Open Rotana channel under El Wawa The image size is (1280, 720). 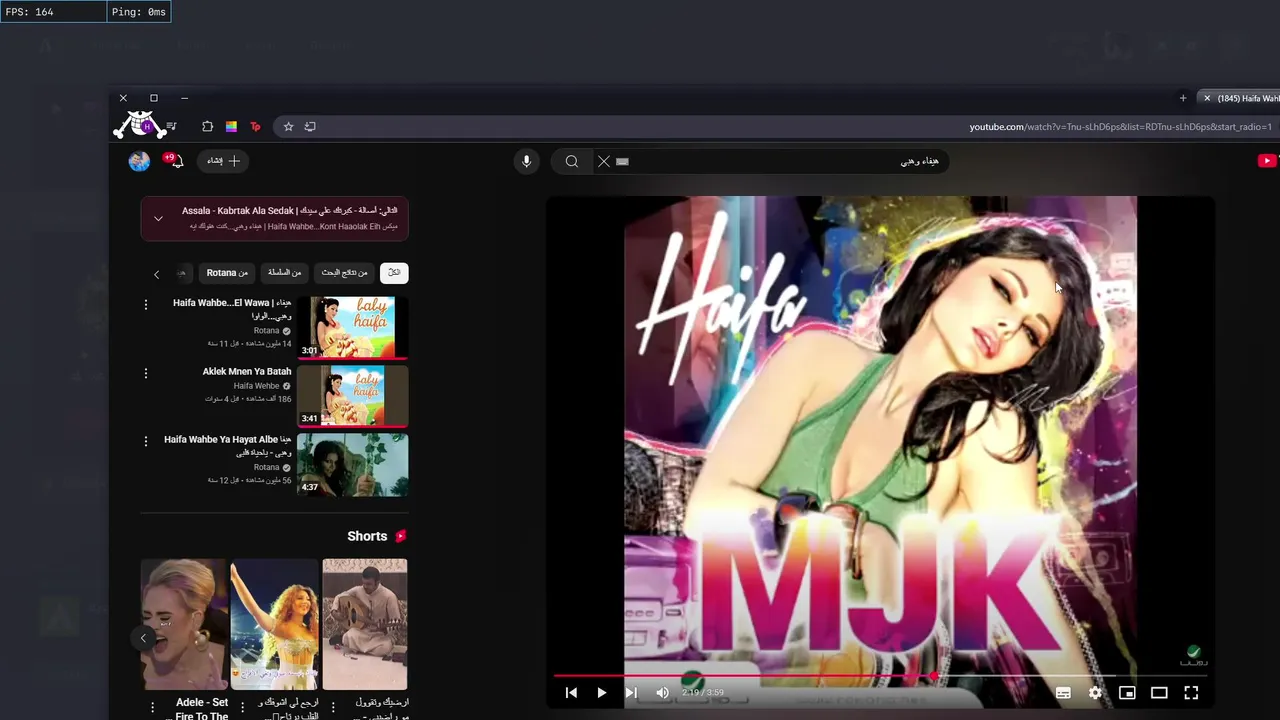click(x=266, y=331)
